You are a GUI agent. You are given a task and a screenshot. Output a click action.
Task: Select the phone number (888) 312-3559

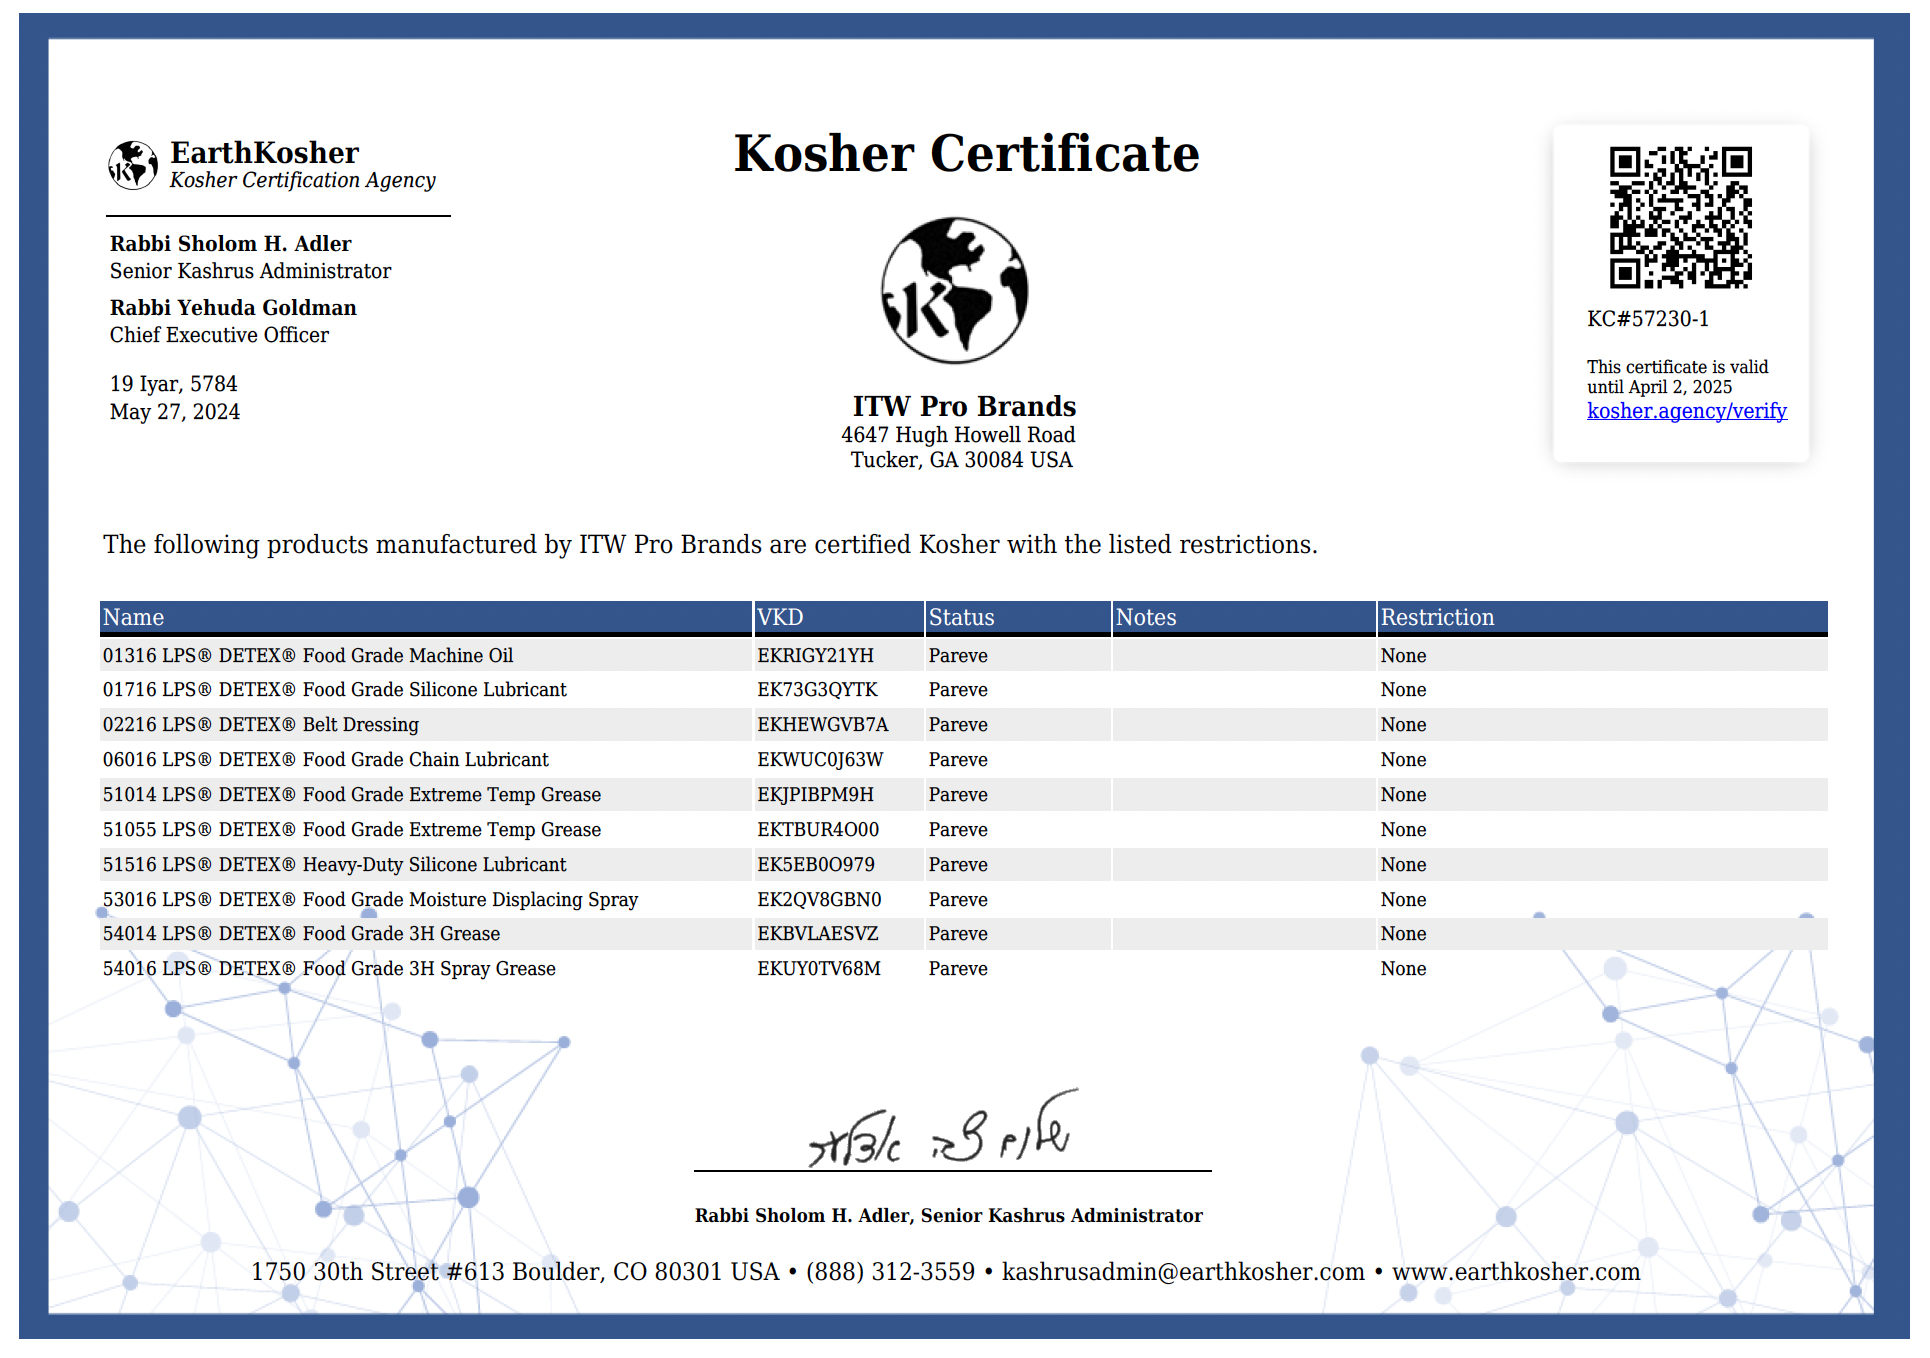coord(890,1272)
